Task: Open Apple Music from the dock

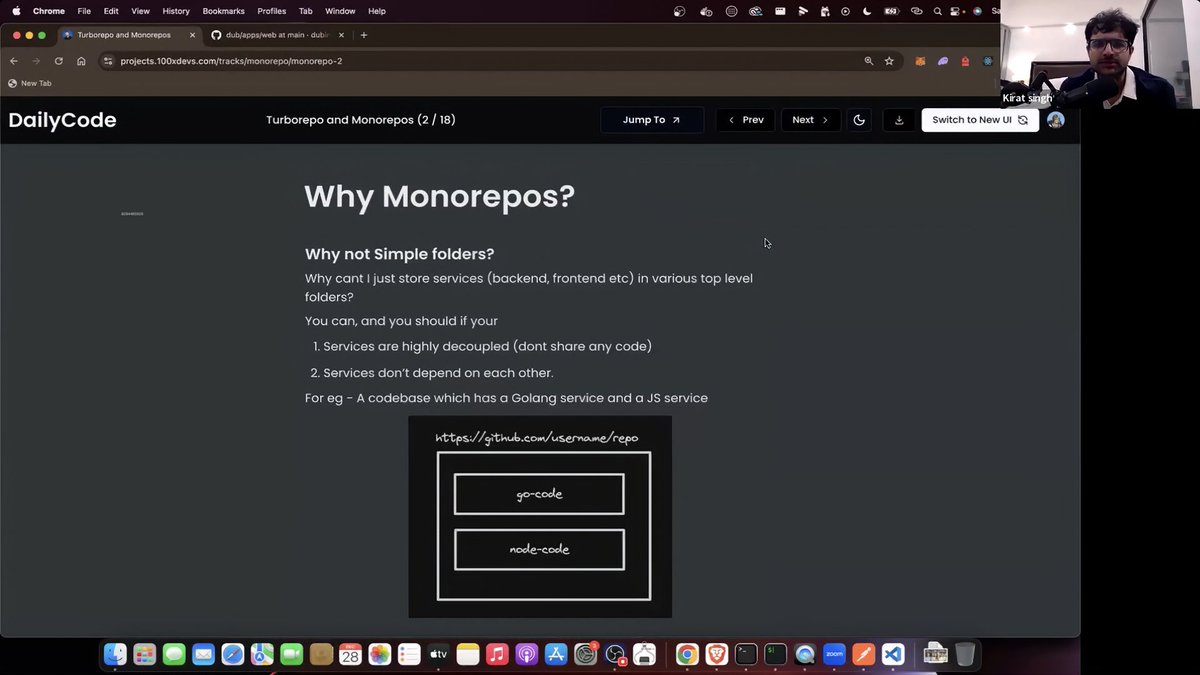Action: coord(497,654)
